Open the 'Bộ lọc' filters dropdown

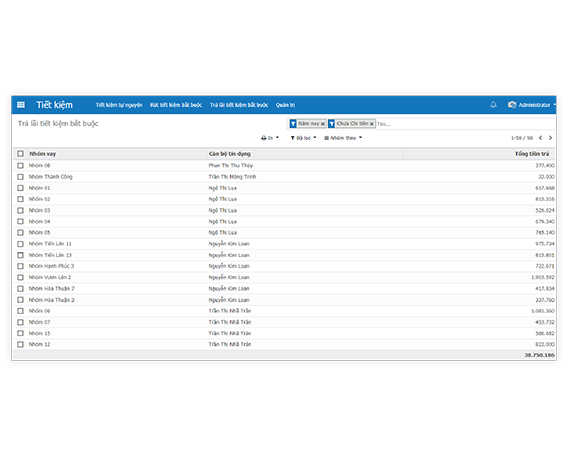pyautogui.click(x=303, y=138)
